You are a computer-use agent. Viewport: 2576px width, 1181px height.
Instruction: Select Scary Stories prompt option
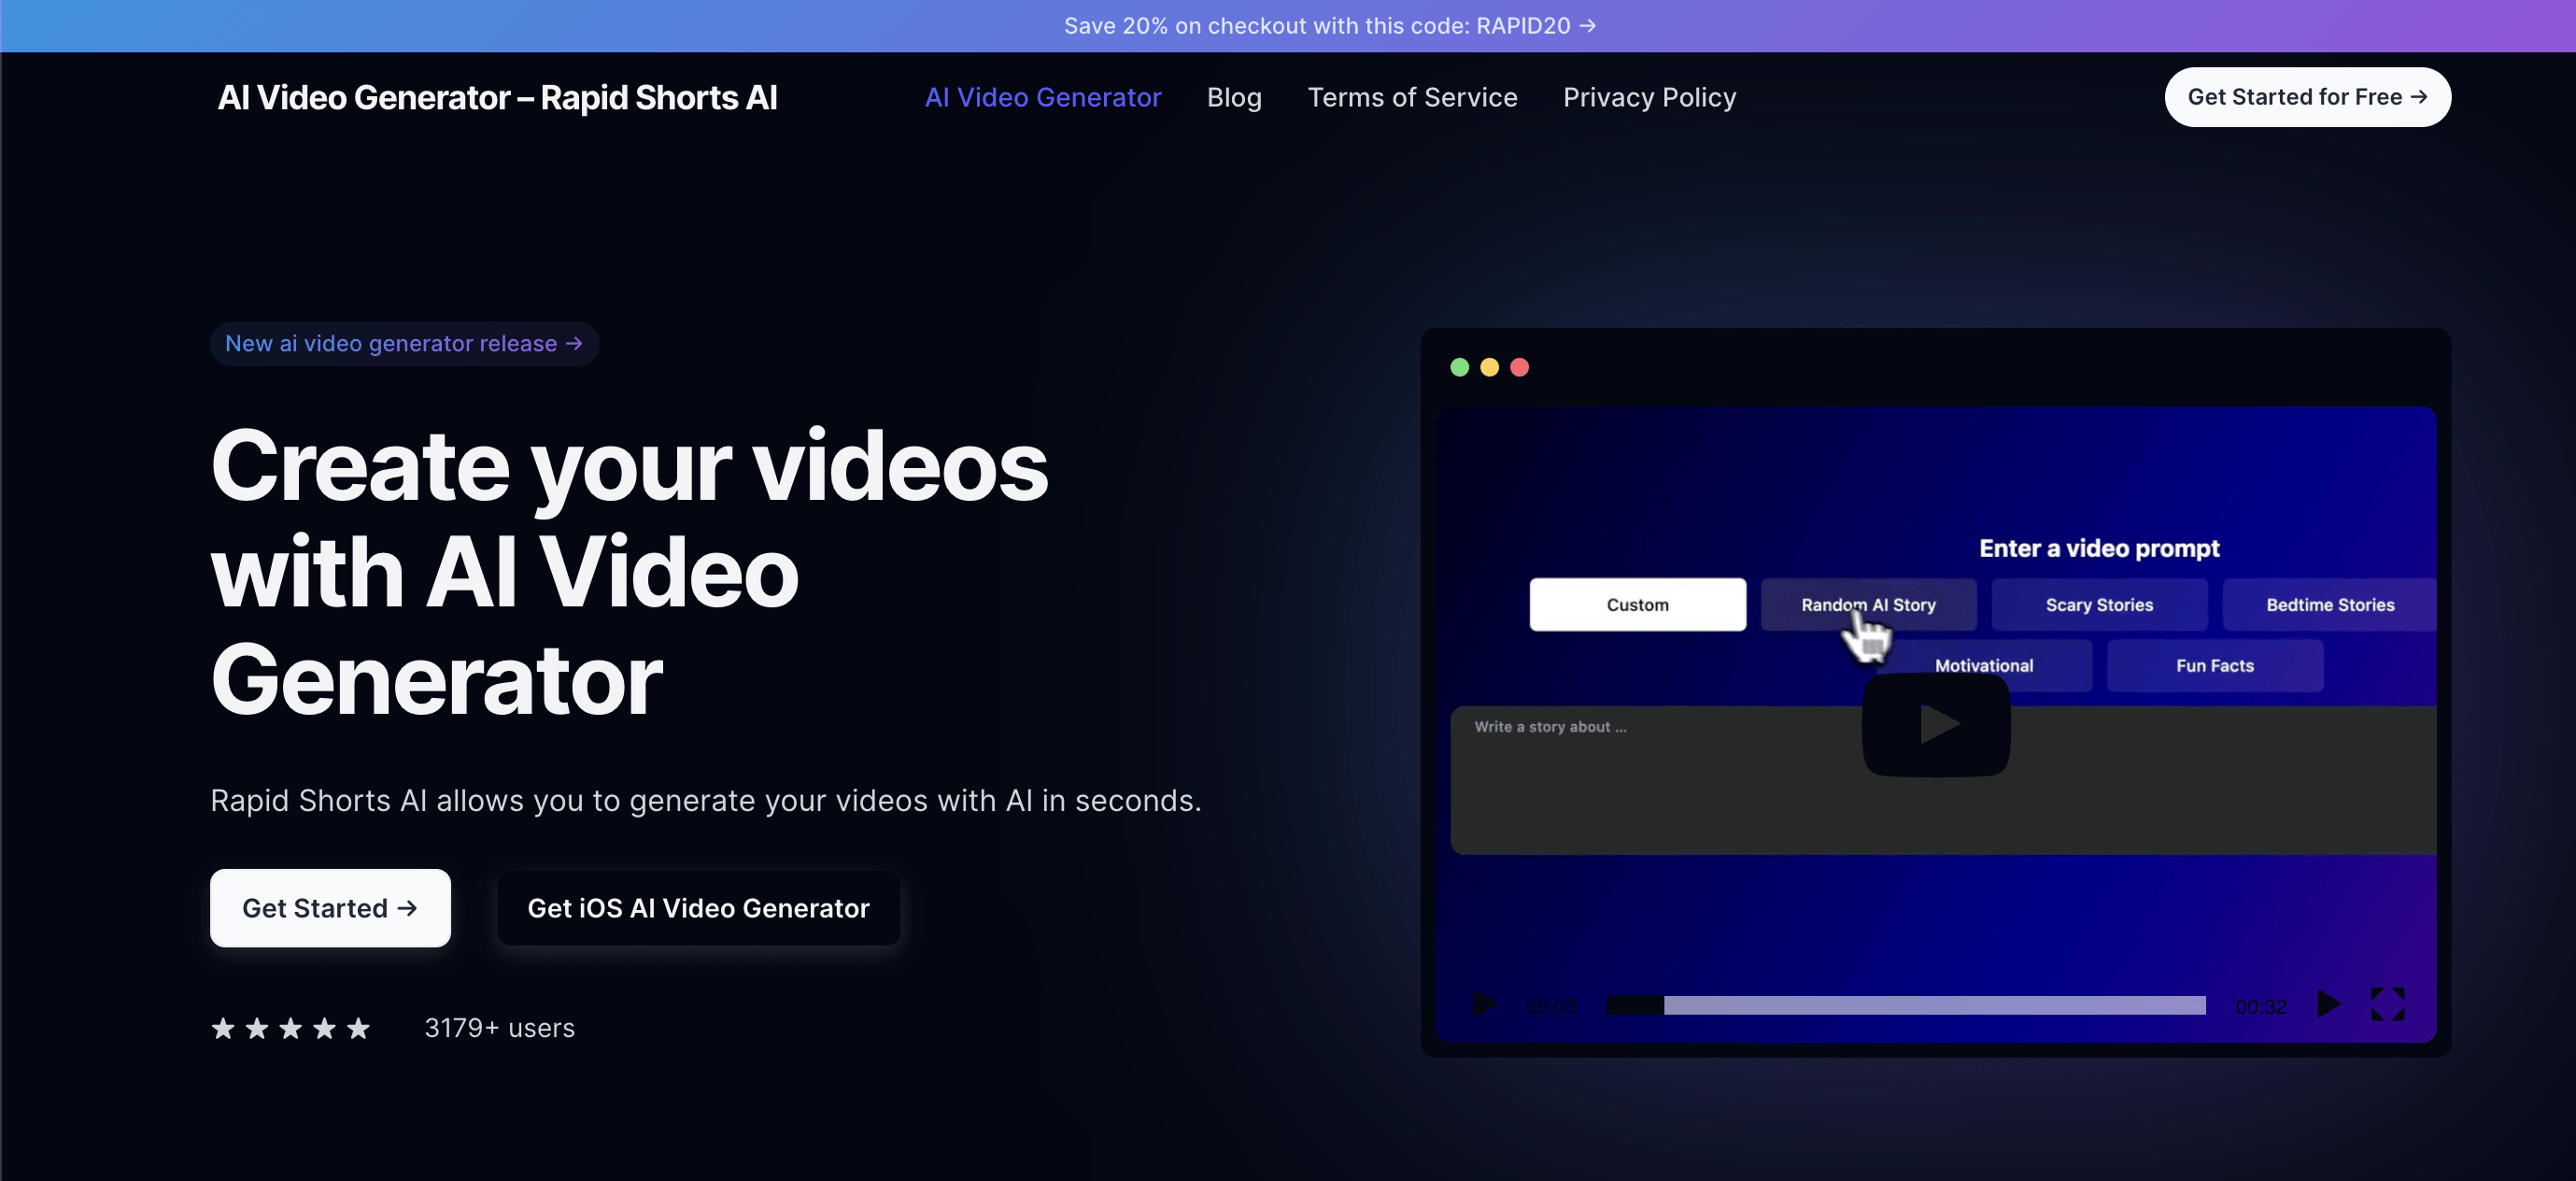pyautogui.click(x=2099, y=604)
